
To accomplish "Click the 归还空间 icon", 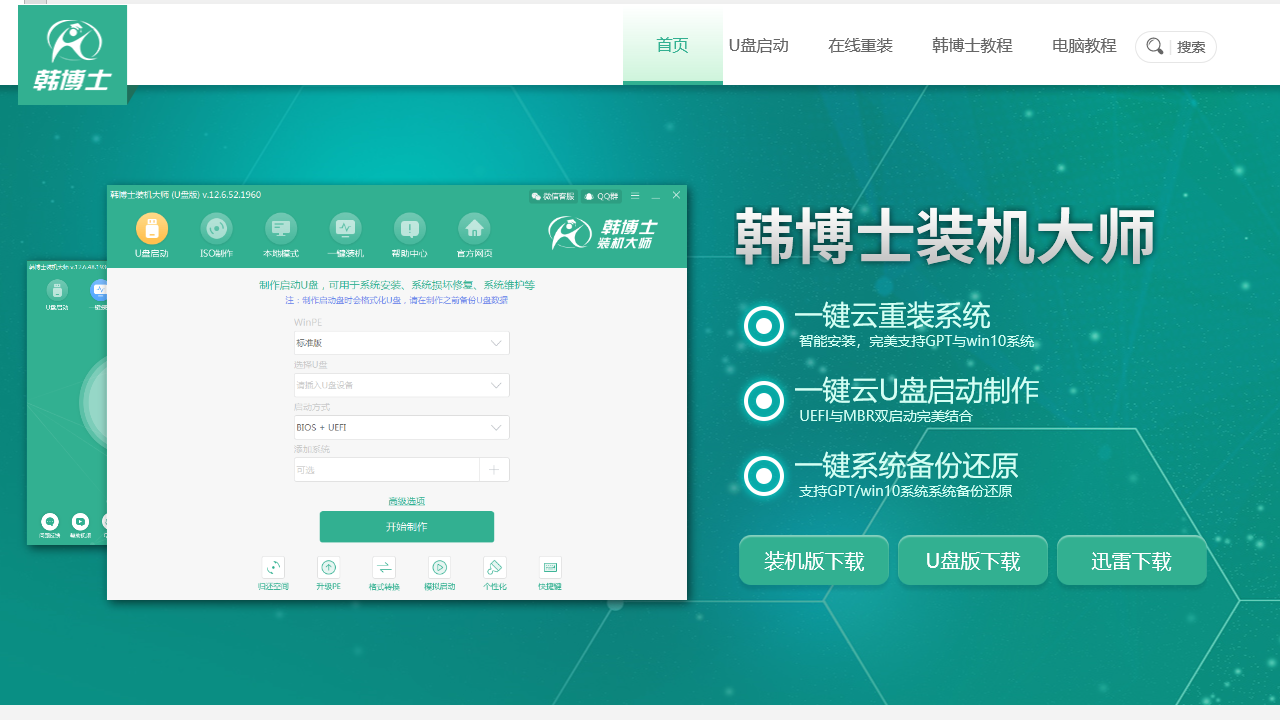I will coord(273,567).
